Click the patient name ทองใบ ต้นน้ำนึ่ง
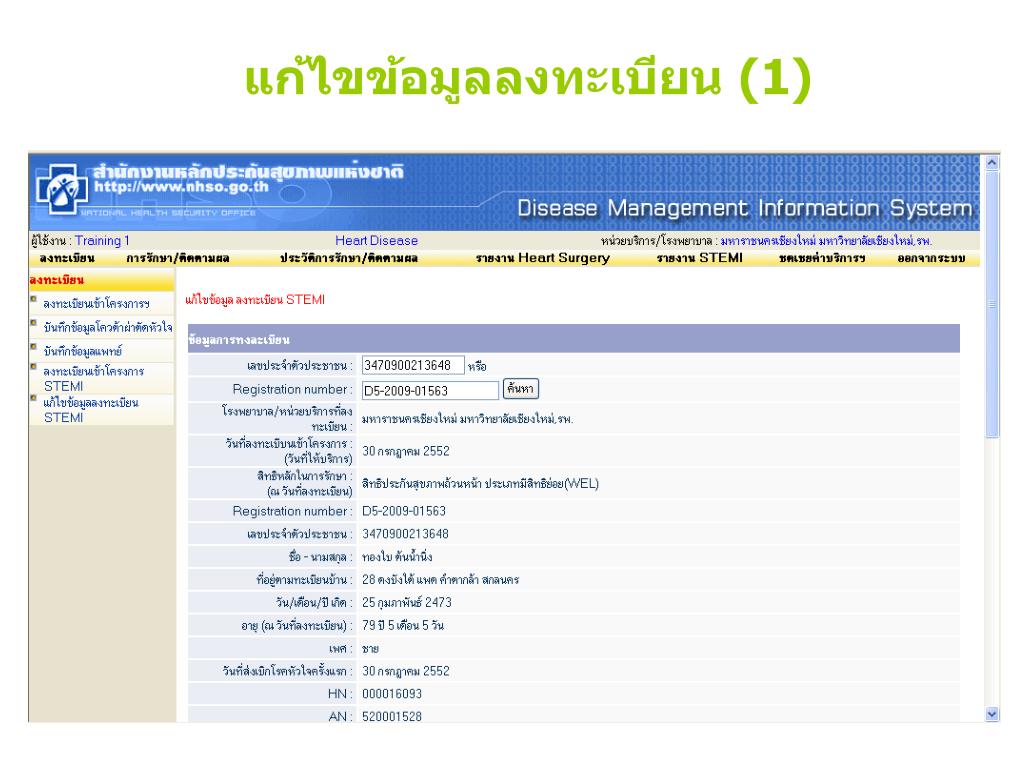The image size is (1024, 768). 397,557
